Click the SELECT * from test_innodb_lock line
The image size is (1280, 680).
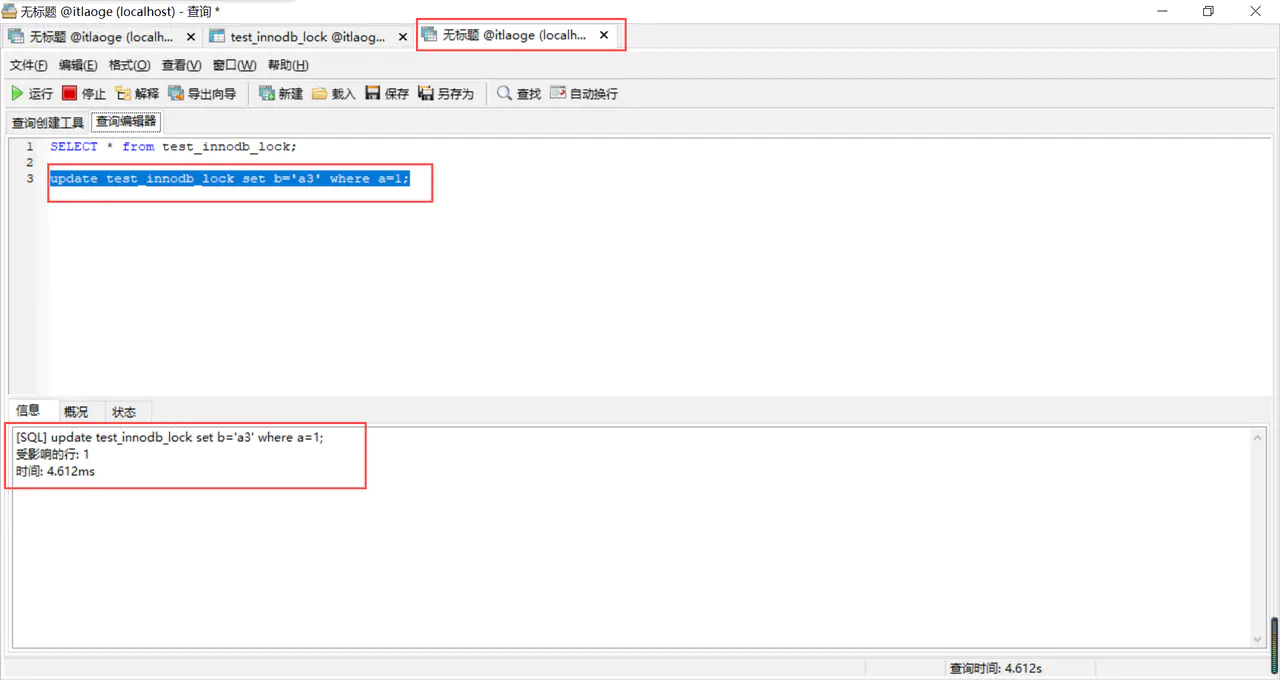click(173, 146)
